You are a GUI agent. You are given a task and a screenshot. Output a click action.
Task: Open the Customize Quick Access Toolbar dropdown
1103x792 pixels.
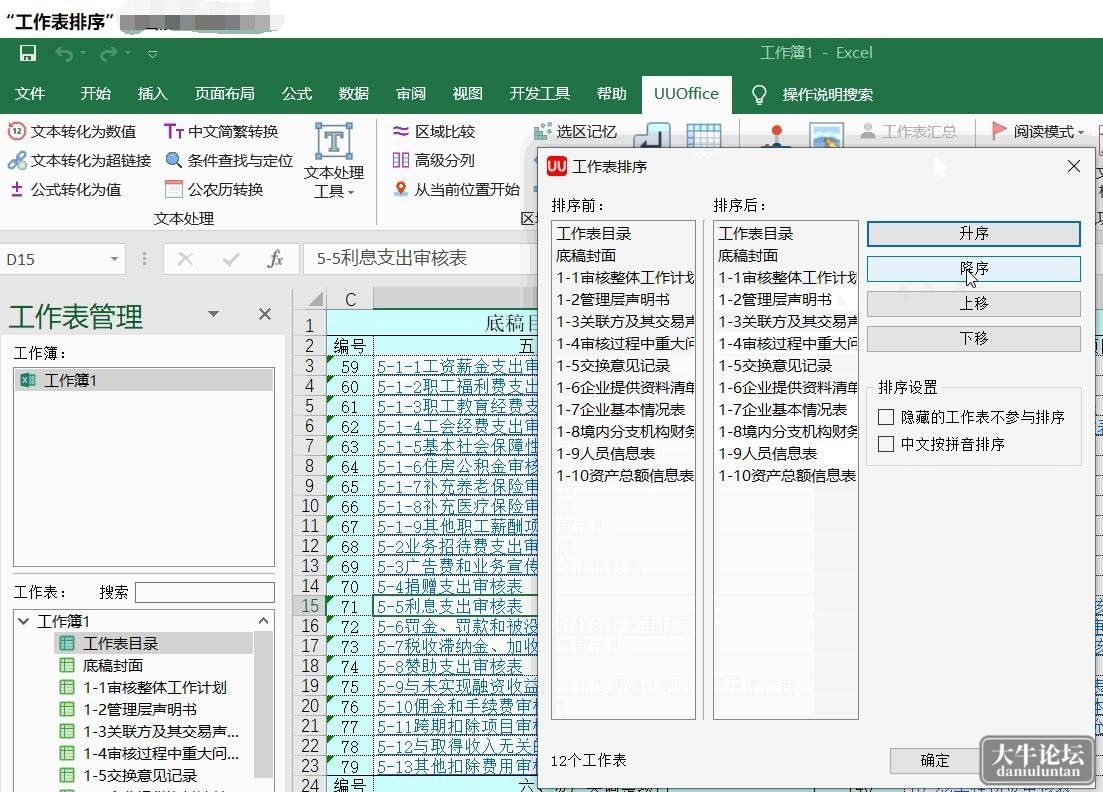click(x=153, y=53)
